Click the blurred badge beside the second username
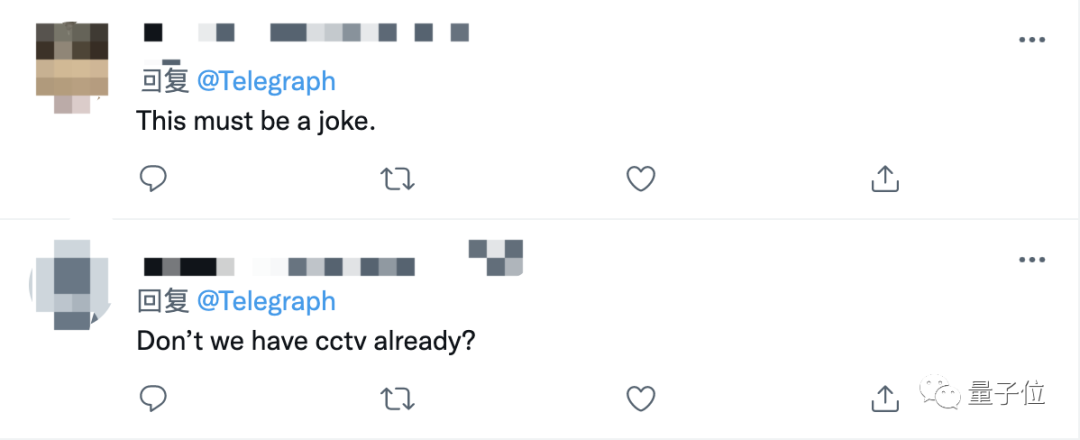 [x=496, y=256]
